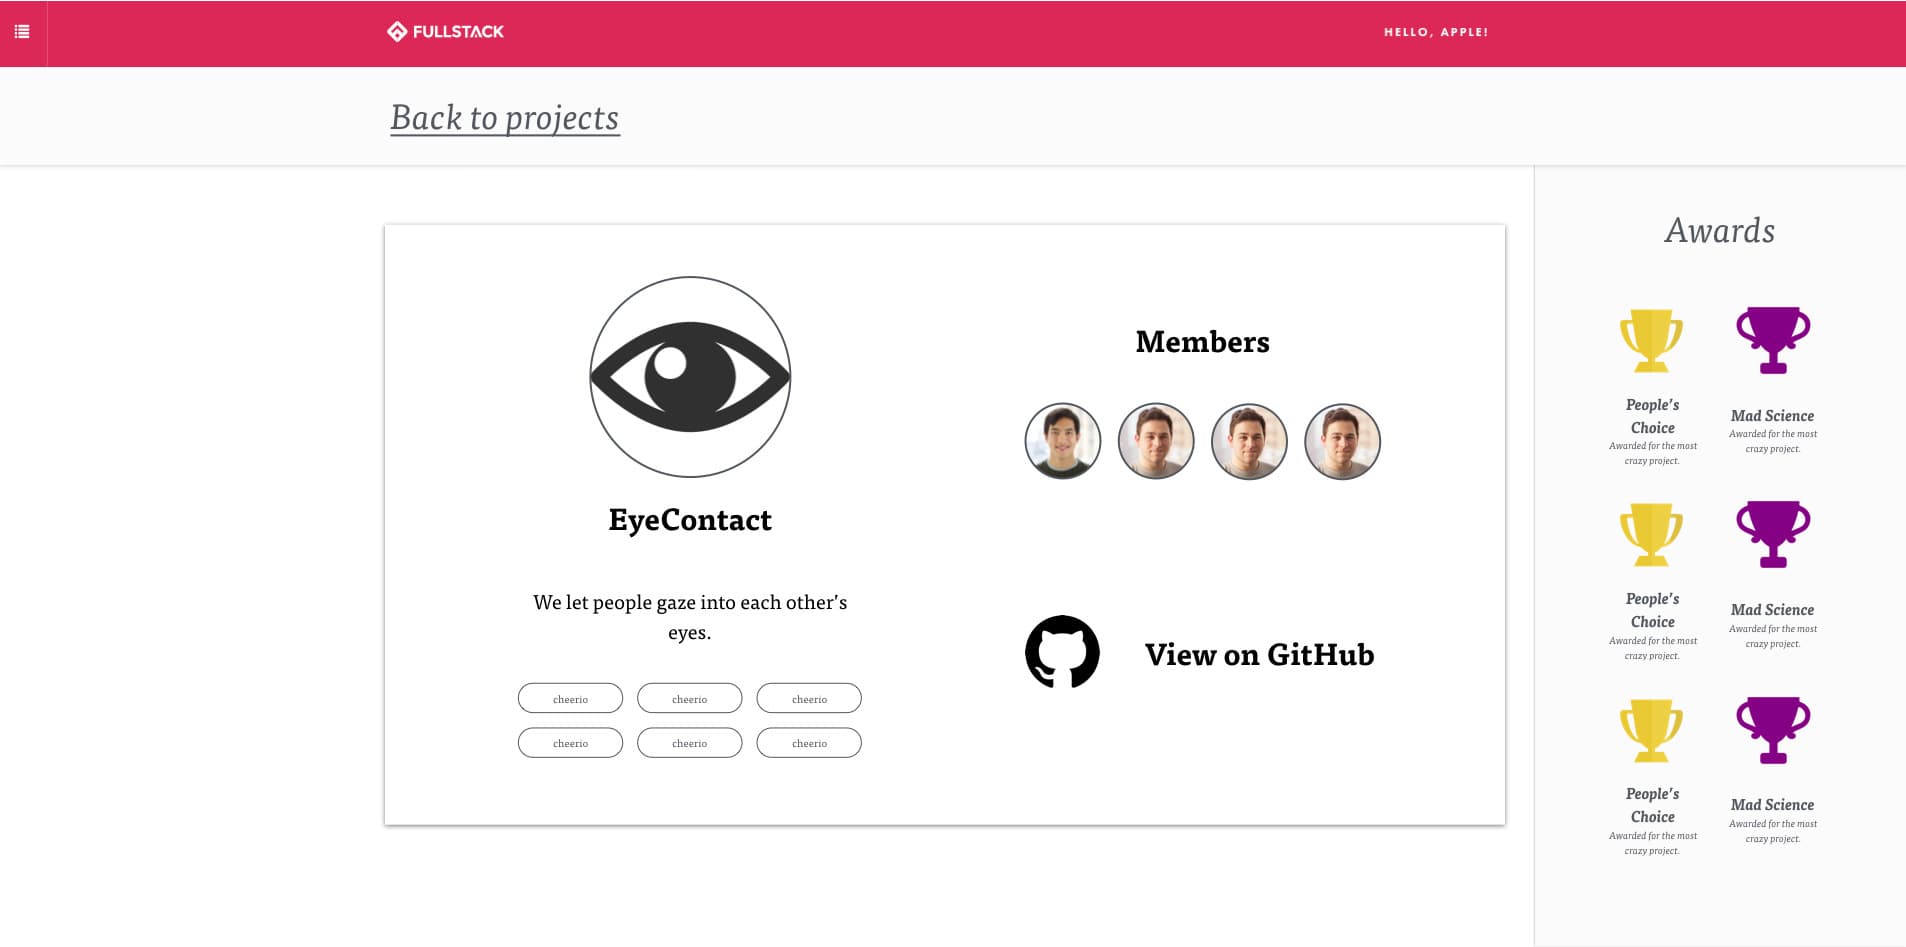Open the last member's avatar
This screenshot has height=947, width=1906.
(x=1343, y=441)
